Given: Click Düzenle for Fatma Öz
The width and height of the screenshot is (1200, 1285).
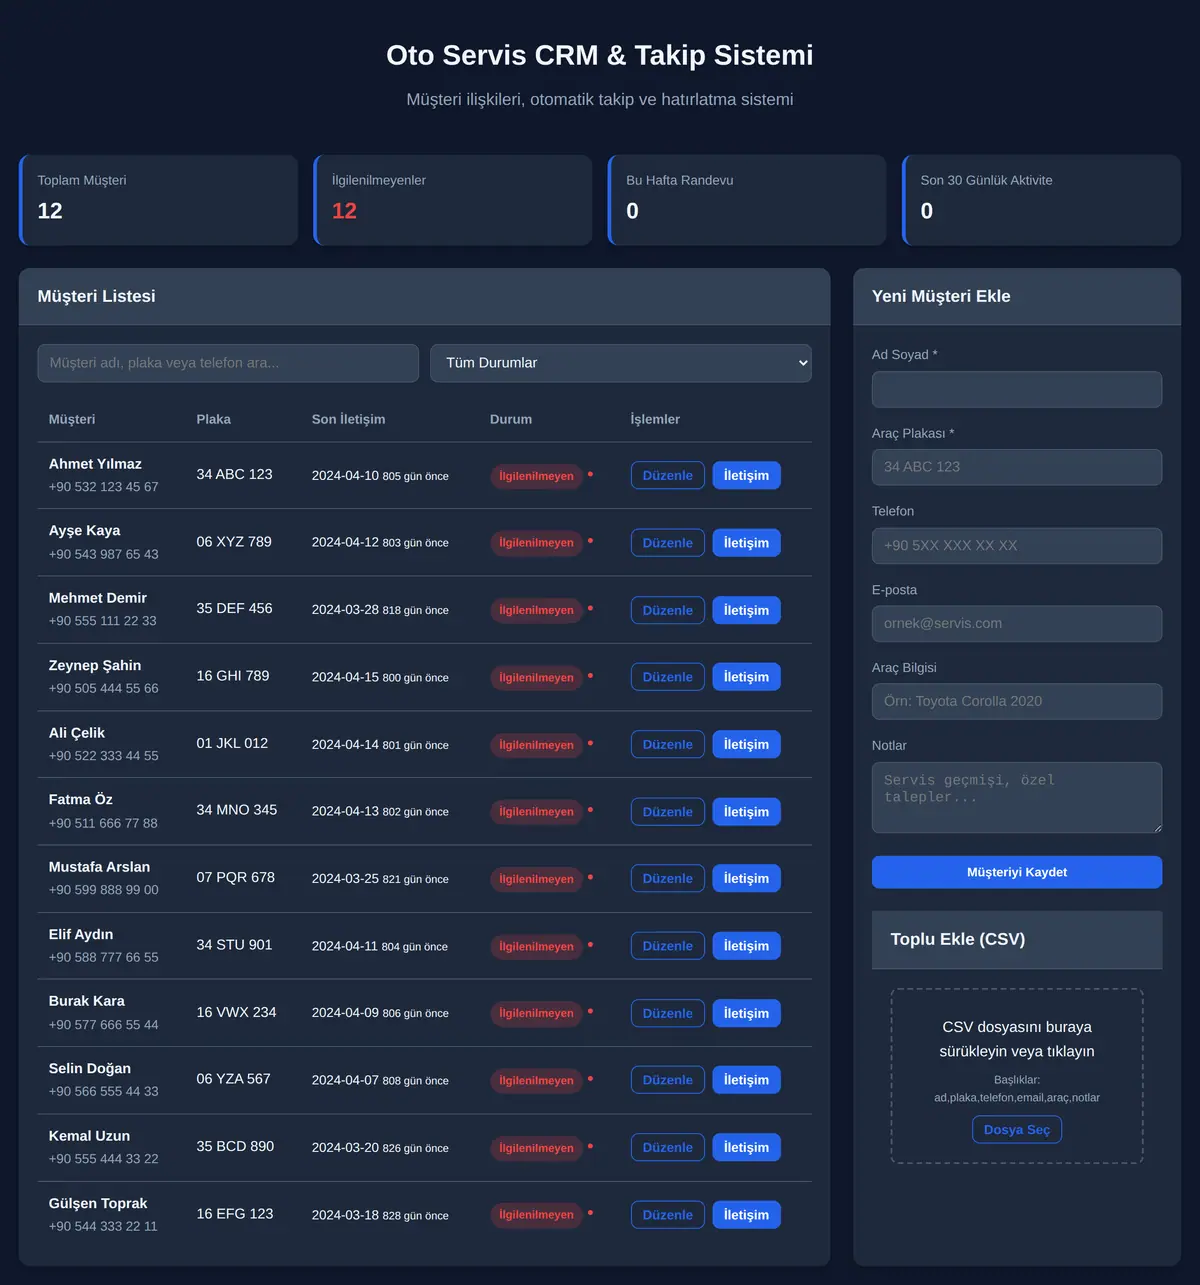Looking at the screenshot, I should coord(668,812).
